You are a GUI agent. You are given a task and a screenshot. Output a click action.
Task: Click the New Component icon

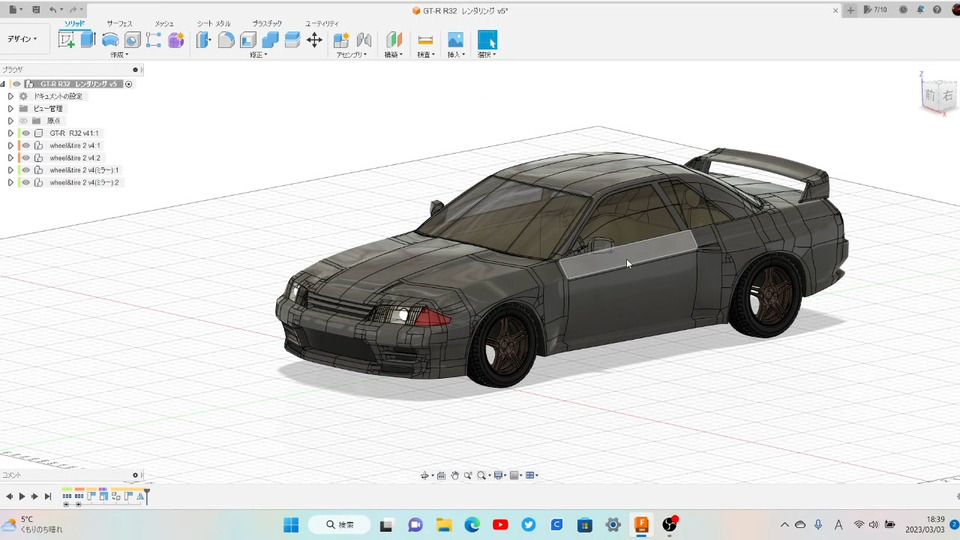pyautogui.click(x=341, y=40)
